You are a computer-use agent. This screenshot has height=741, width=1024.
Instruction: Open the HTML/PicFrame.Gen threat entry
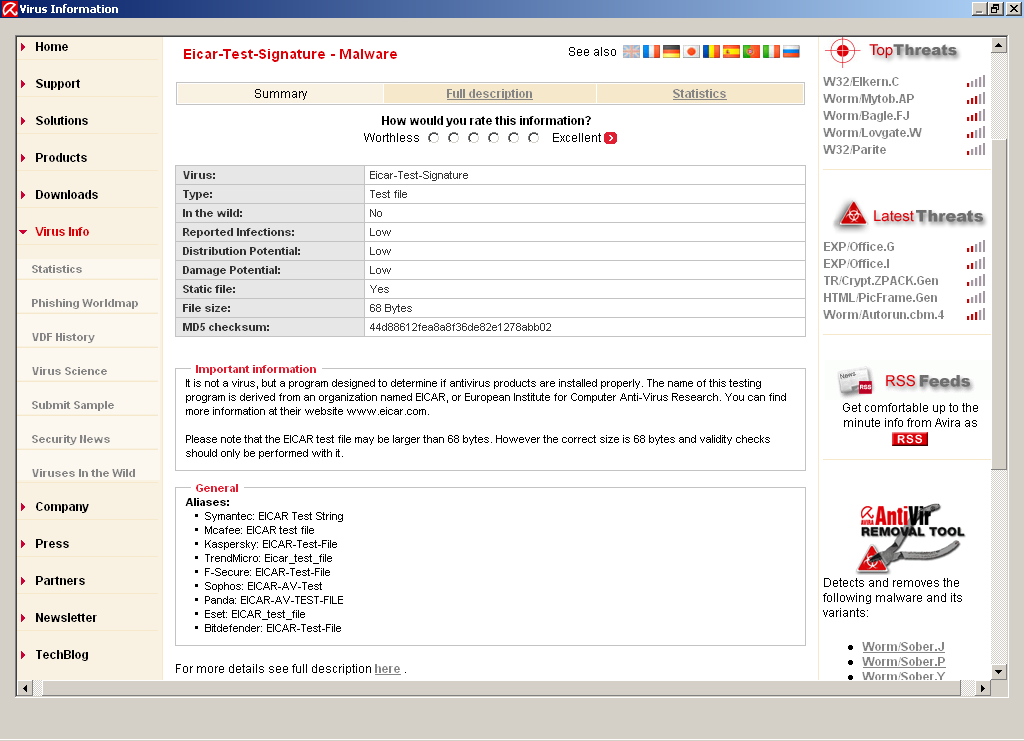tap(880, 298)
